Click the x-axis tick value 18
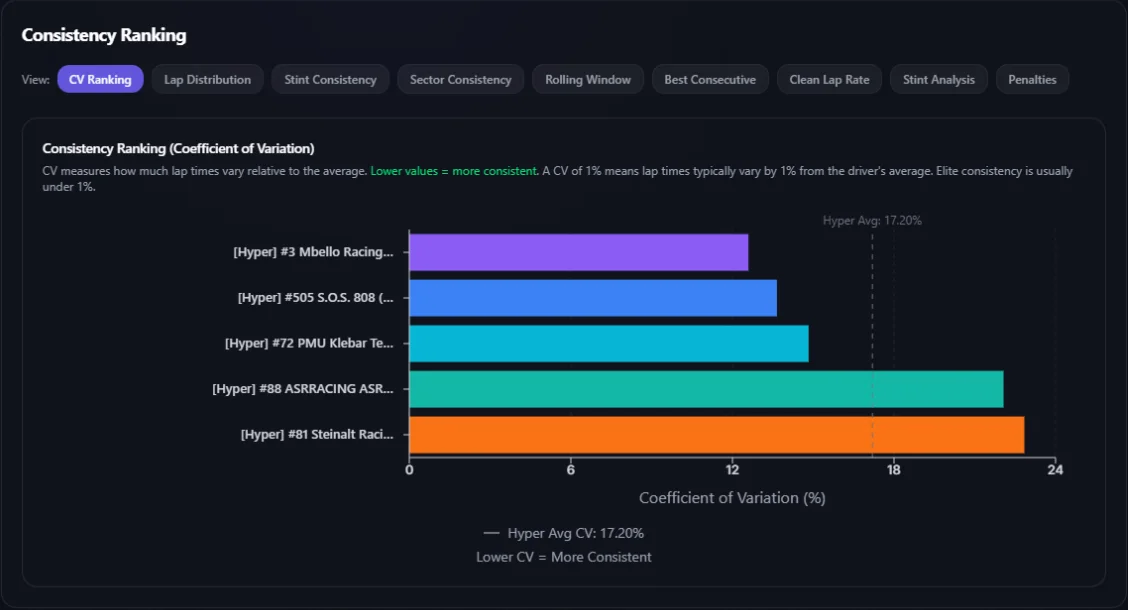 click(x=893, y=470)
